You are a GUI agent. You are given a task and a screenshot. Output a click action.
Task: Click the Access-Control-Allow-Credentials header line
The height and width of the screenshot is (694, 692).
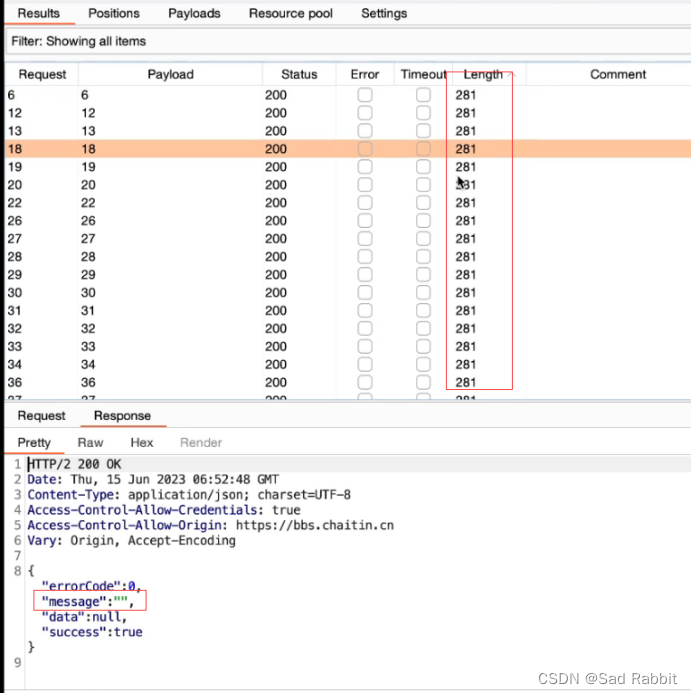[x=164, y=510]
